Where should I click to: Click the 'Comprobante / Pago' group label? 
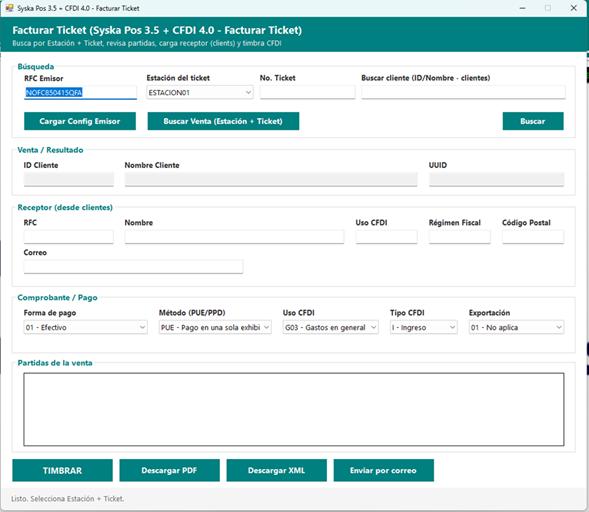coord(57,298)
